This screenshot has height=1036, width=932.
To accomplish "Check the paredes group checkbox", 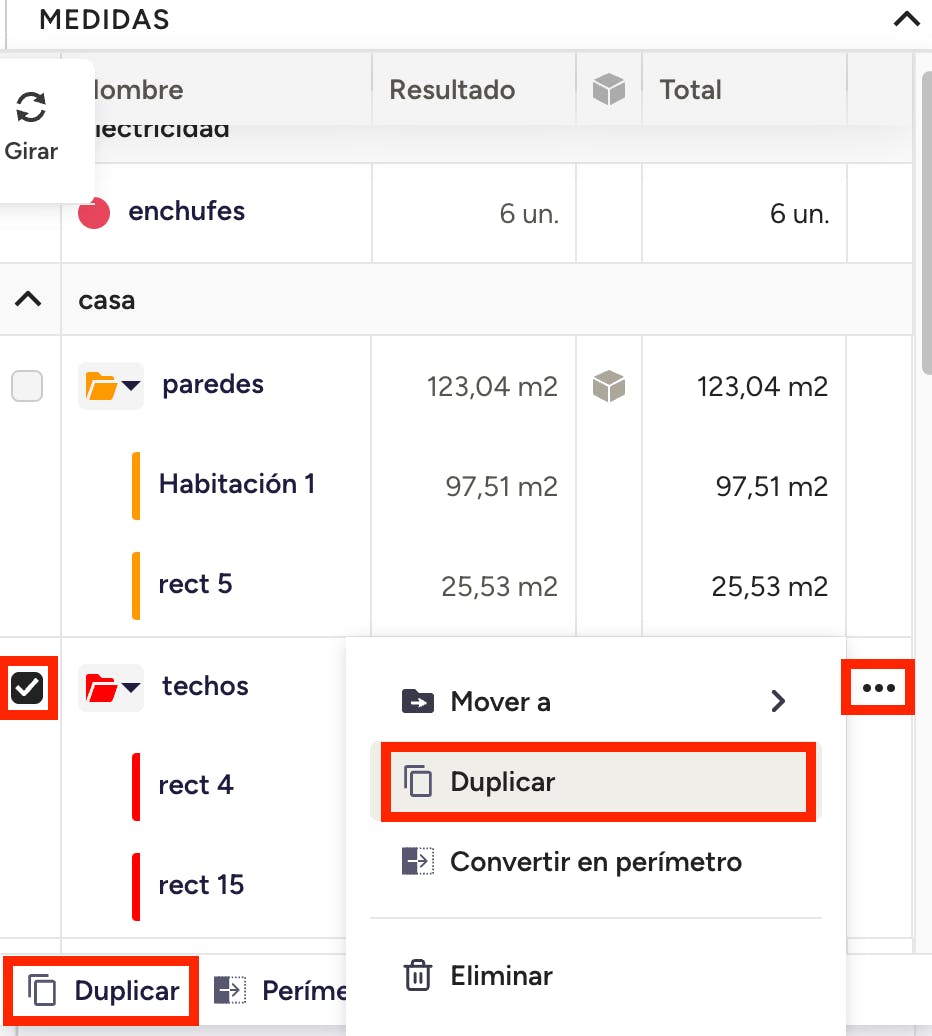I will tap(27, 386).
